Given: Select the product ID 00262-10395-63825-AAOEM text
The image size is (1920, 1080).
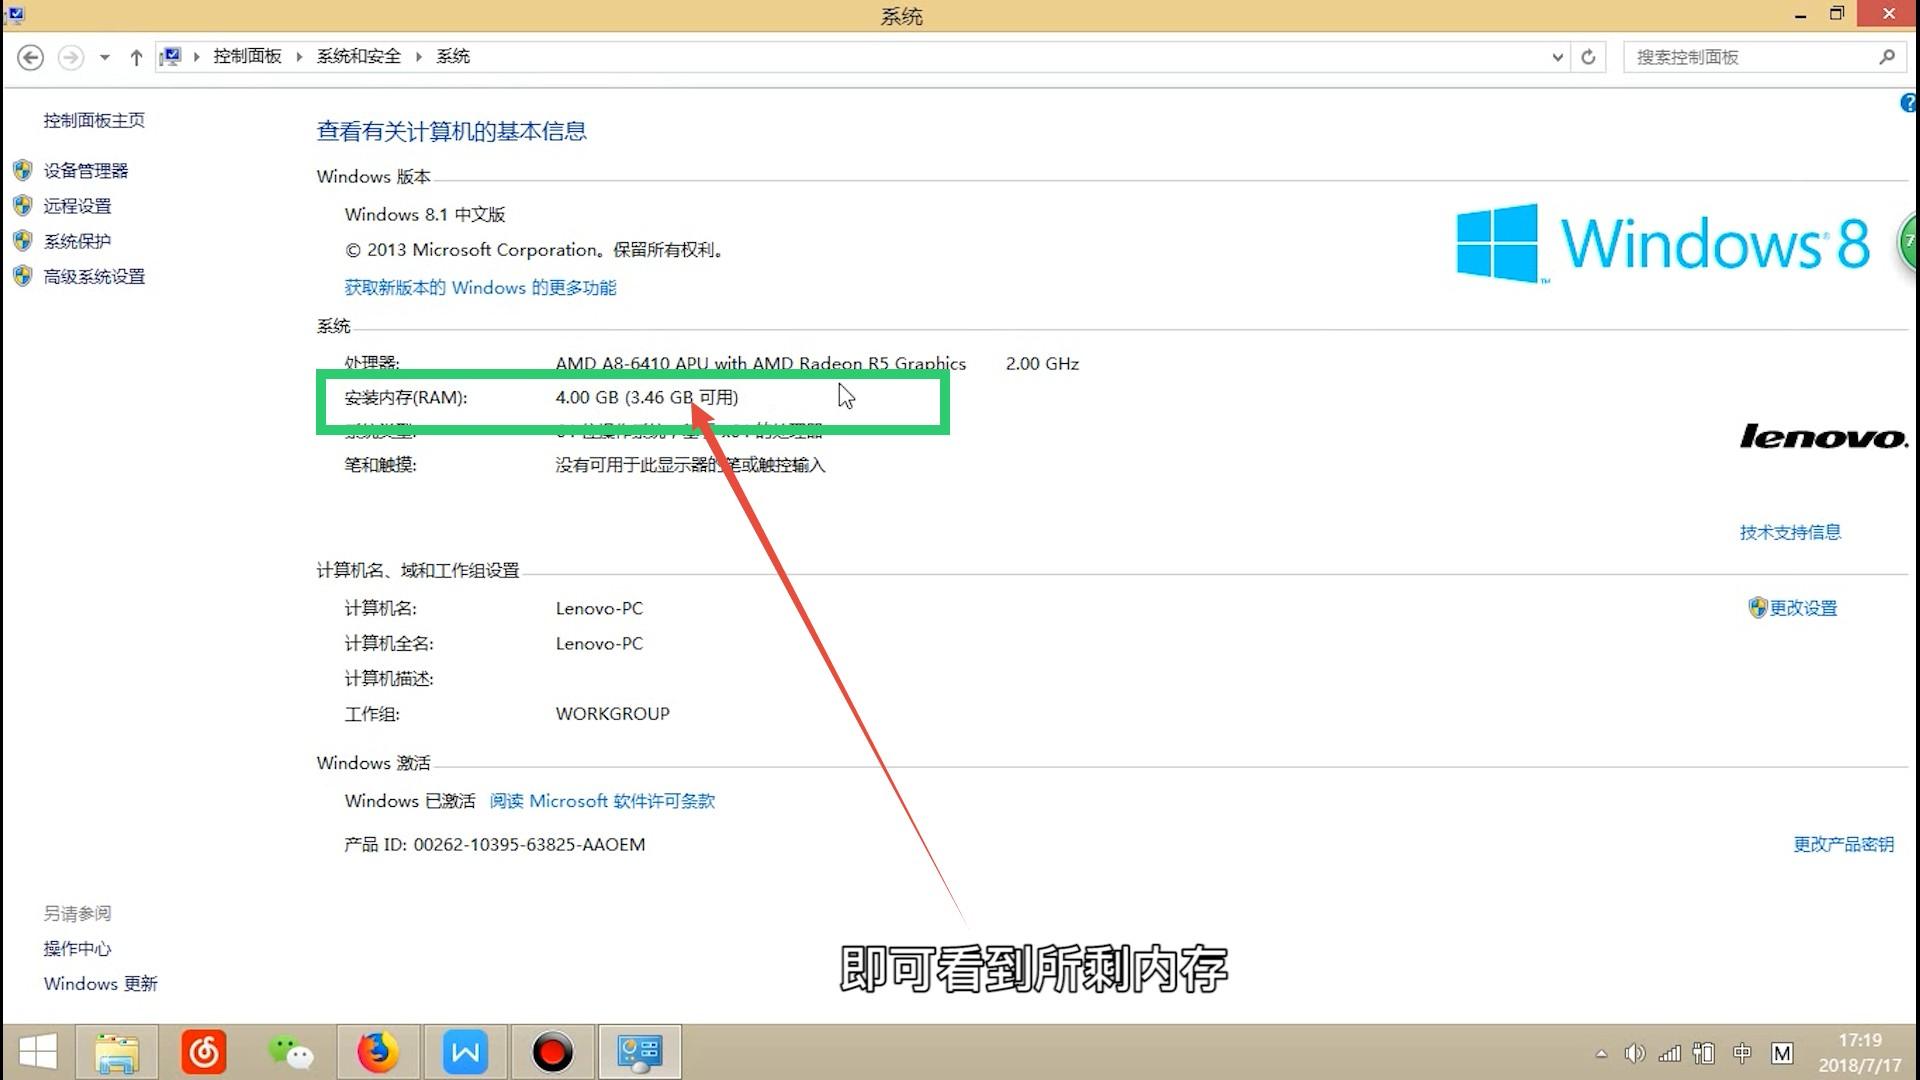Looking at the screenshot, I should click(529, 845).
